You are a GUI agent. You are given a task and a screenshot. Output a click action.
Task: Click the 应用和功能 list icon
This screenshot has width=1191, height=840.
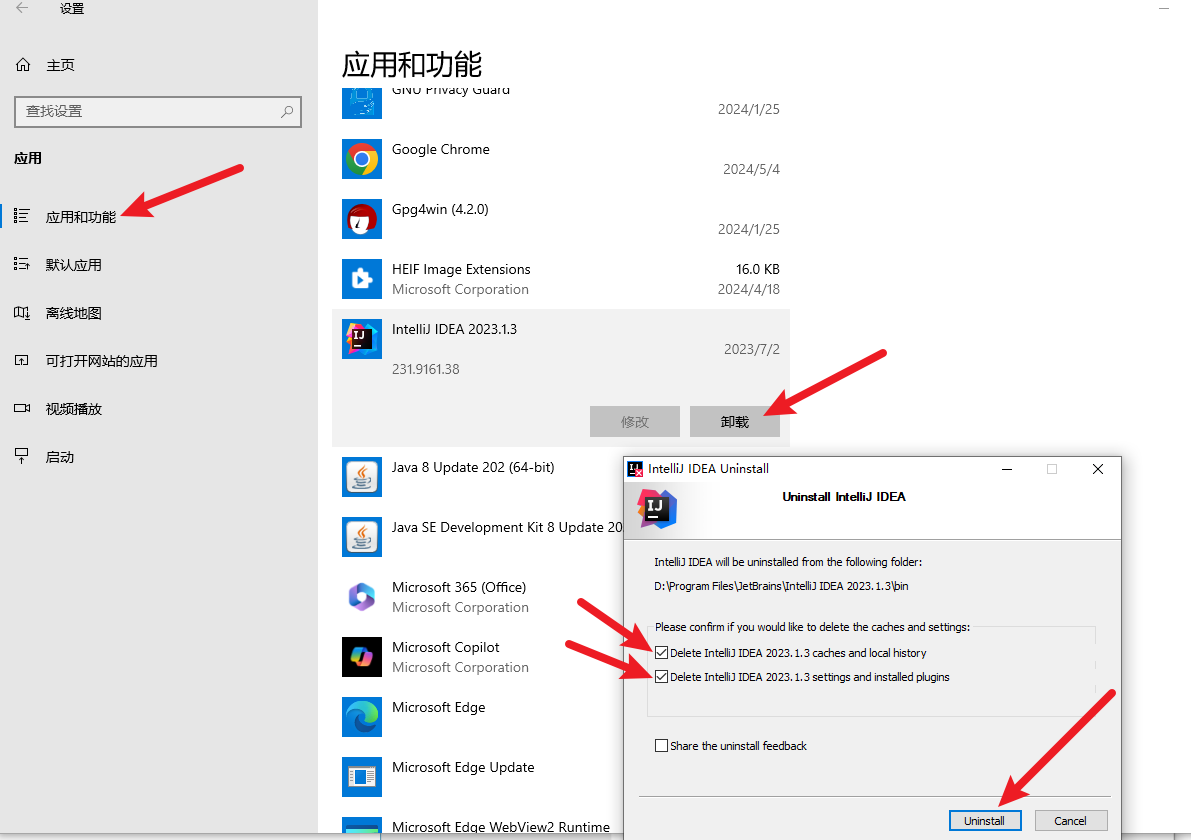22,216
